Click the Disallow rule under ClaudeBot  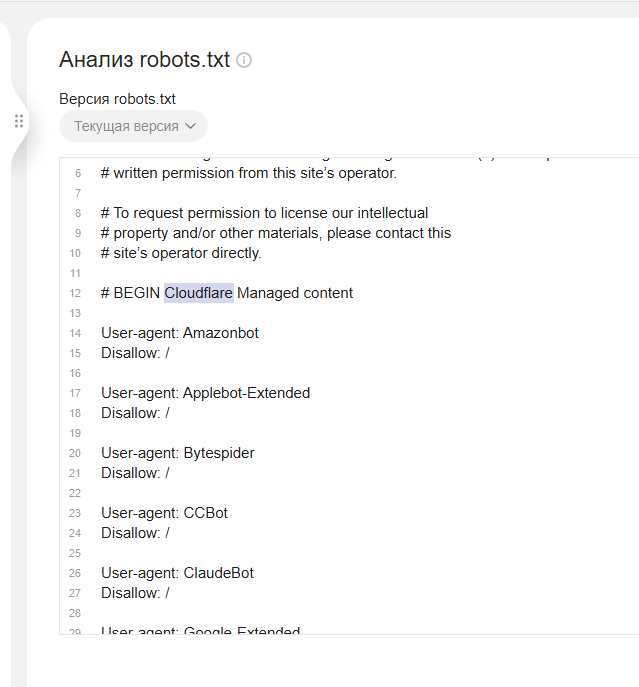click(135, 593)
